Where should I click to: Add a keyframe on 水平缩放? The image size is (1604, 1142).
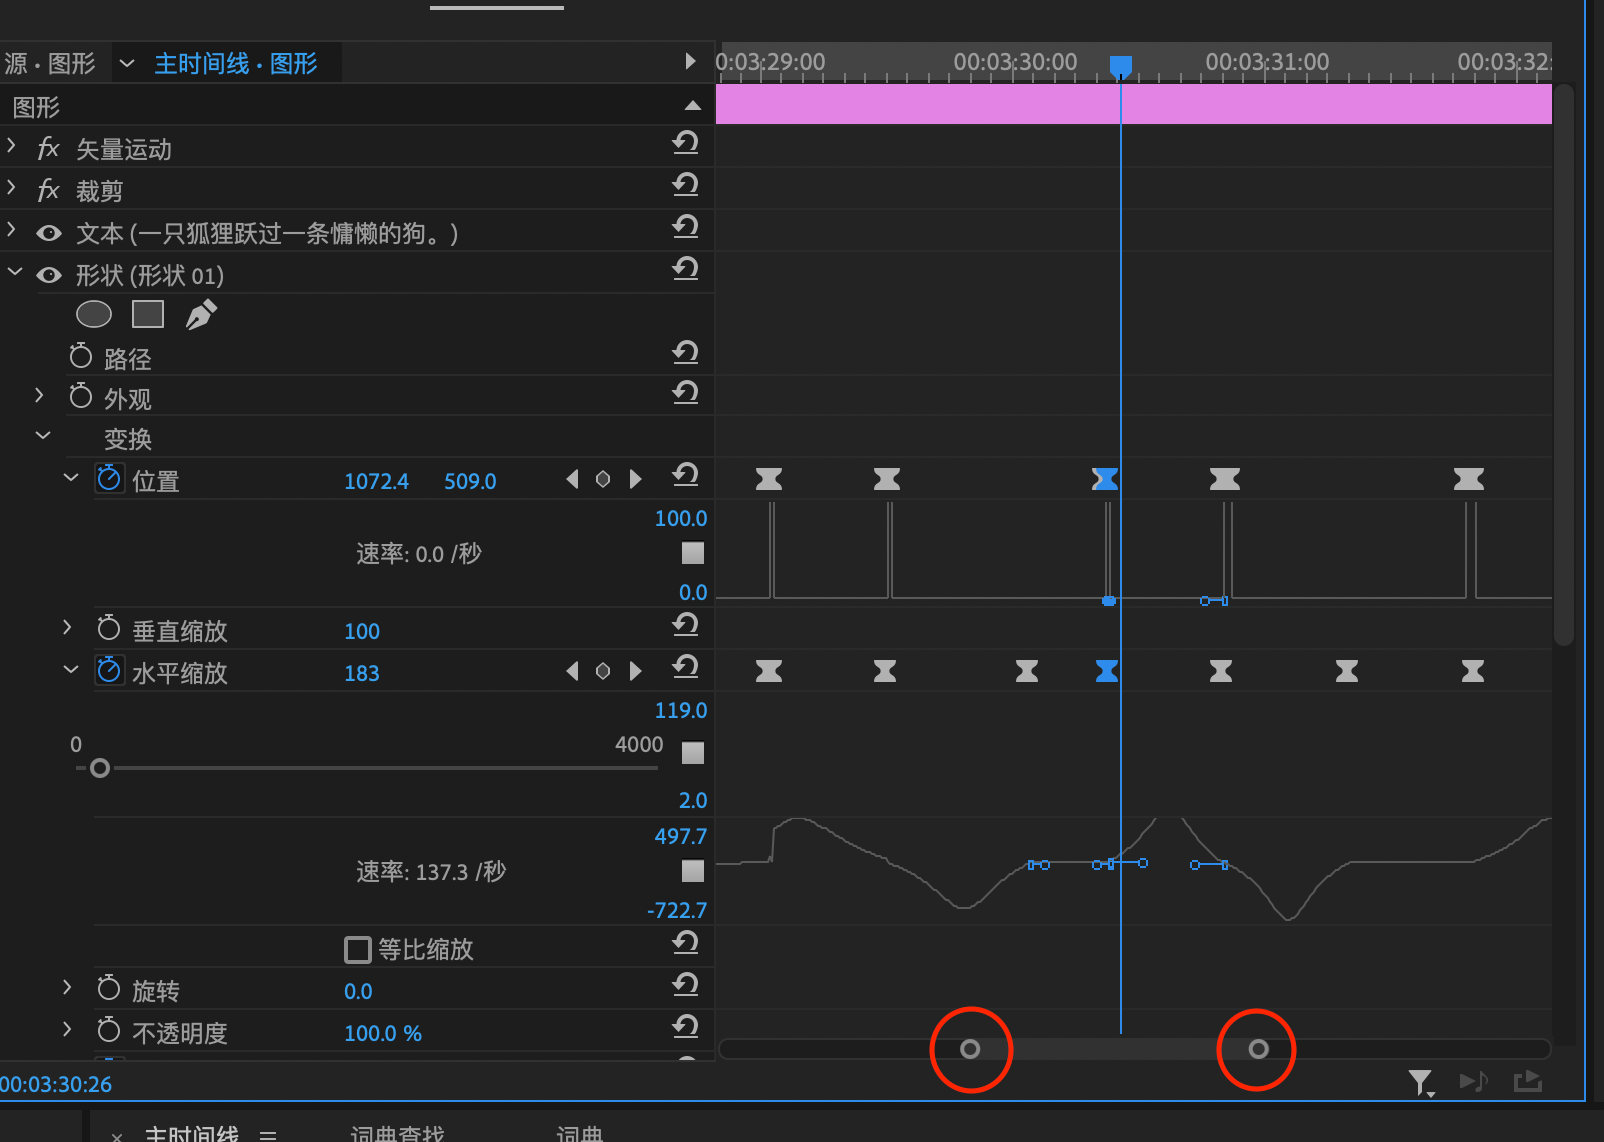tap(603, 671)
